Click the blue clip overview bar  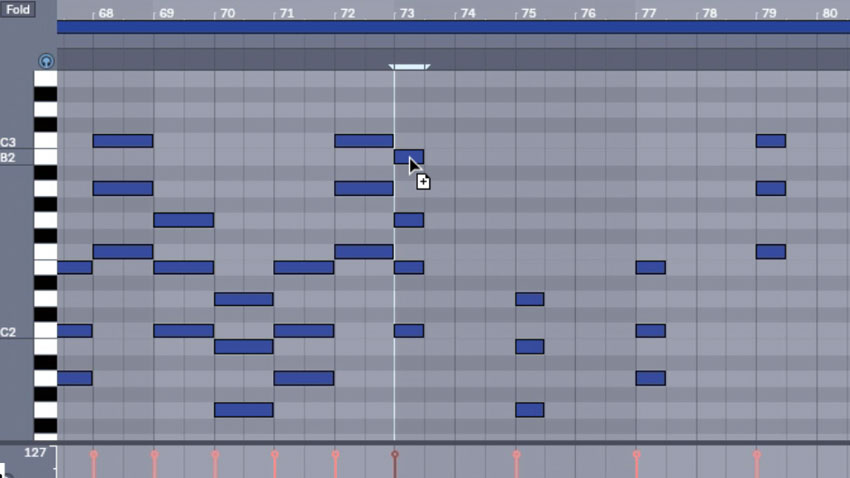[x=453, y=27]
